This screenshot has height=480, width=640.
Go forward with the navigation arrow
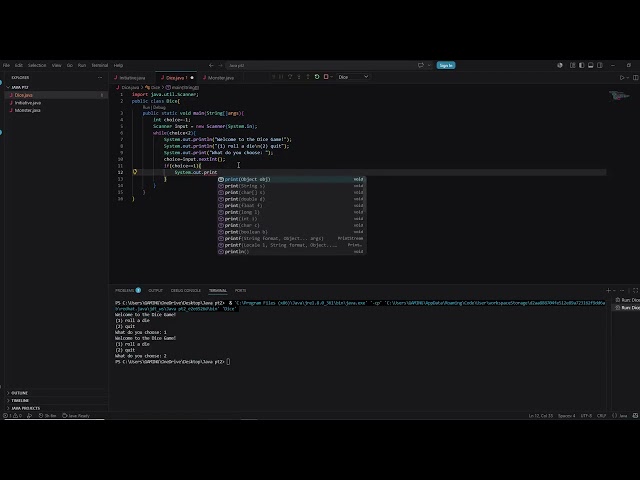[220, 65]
